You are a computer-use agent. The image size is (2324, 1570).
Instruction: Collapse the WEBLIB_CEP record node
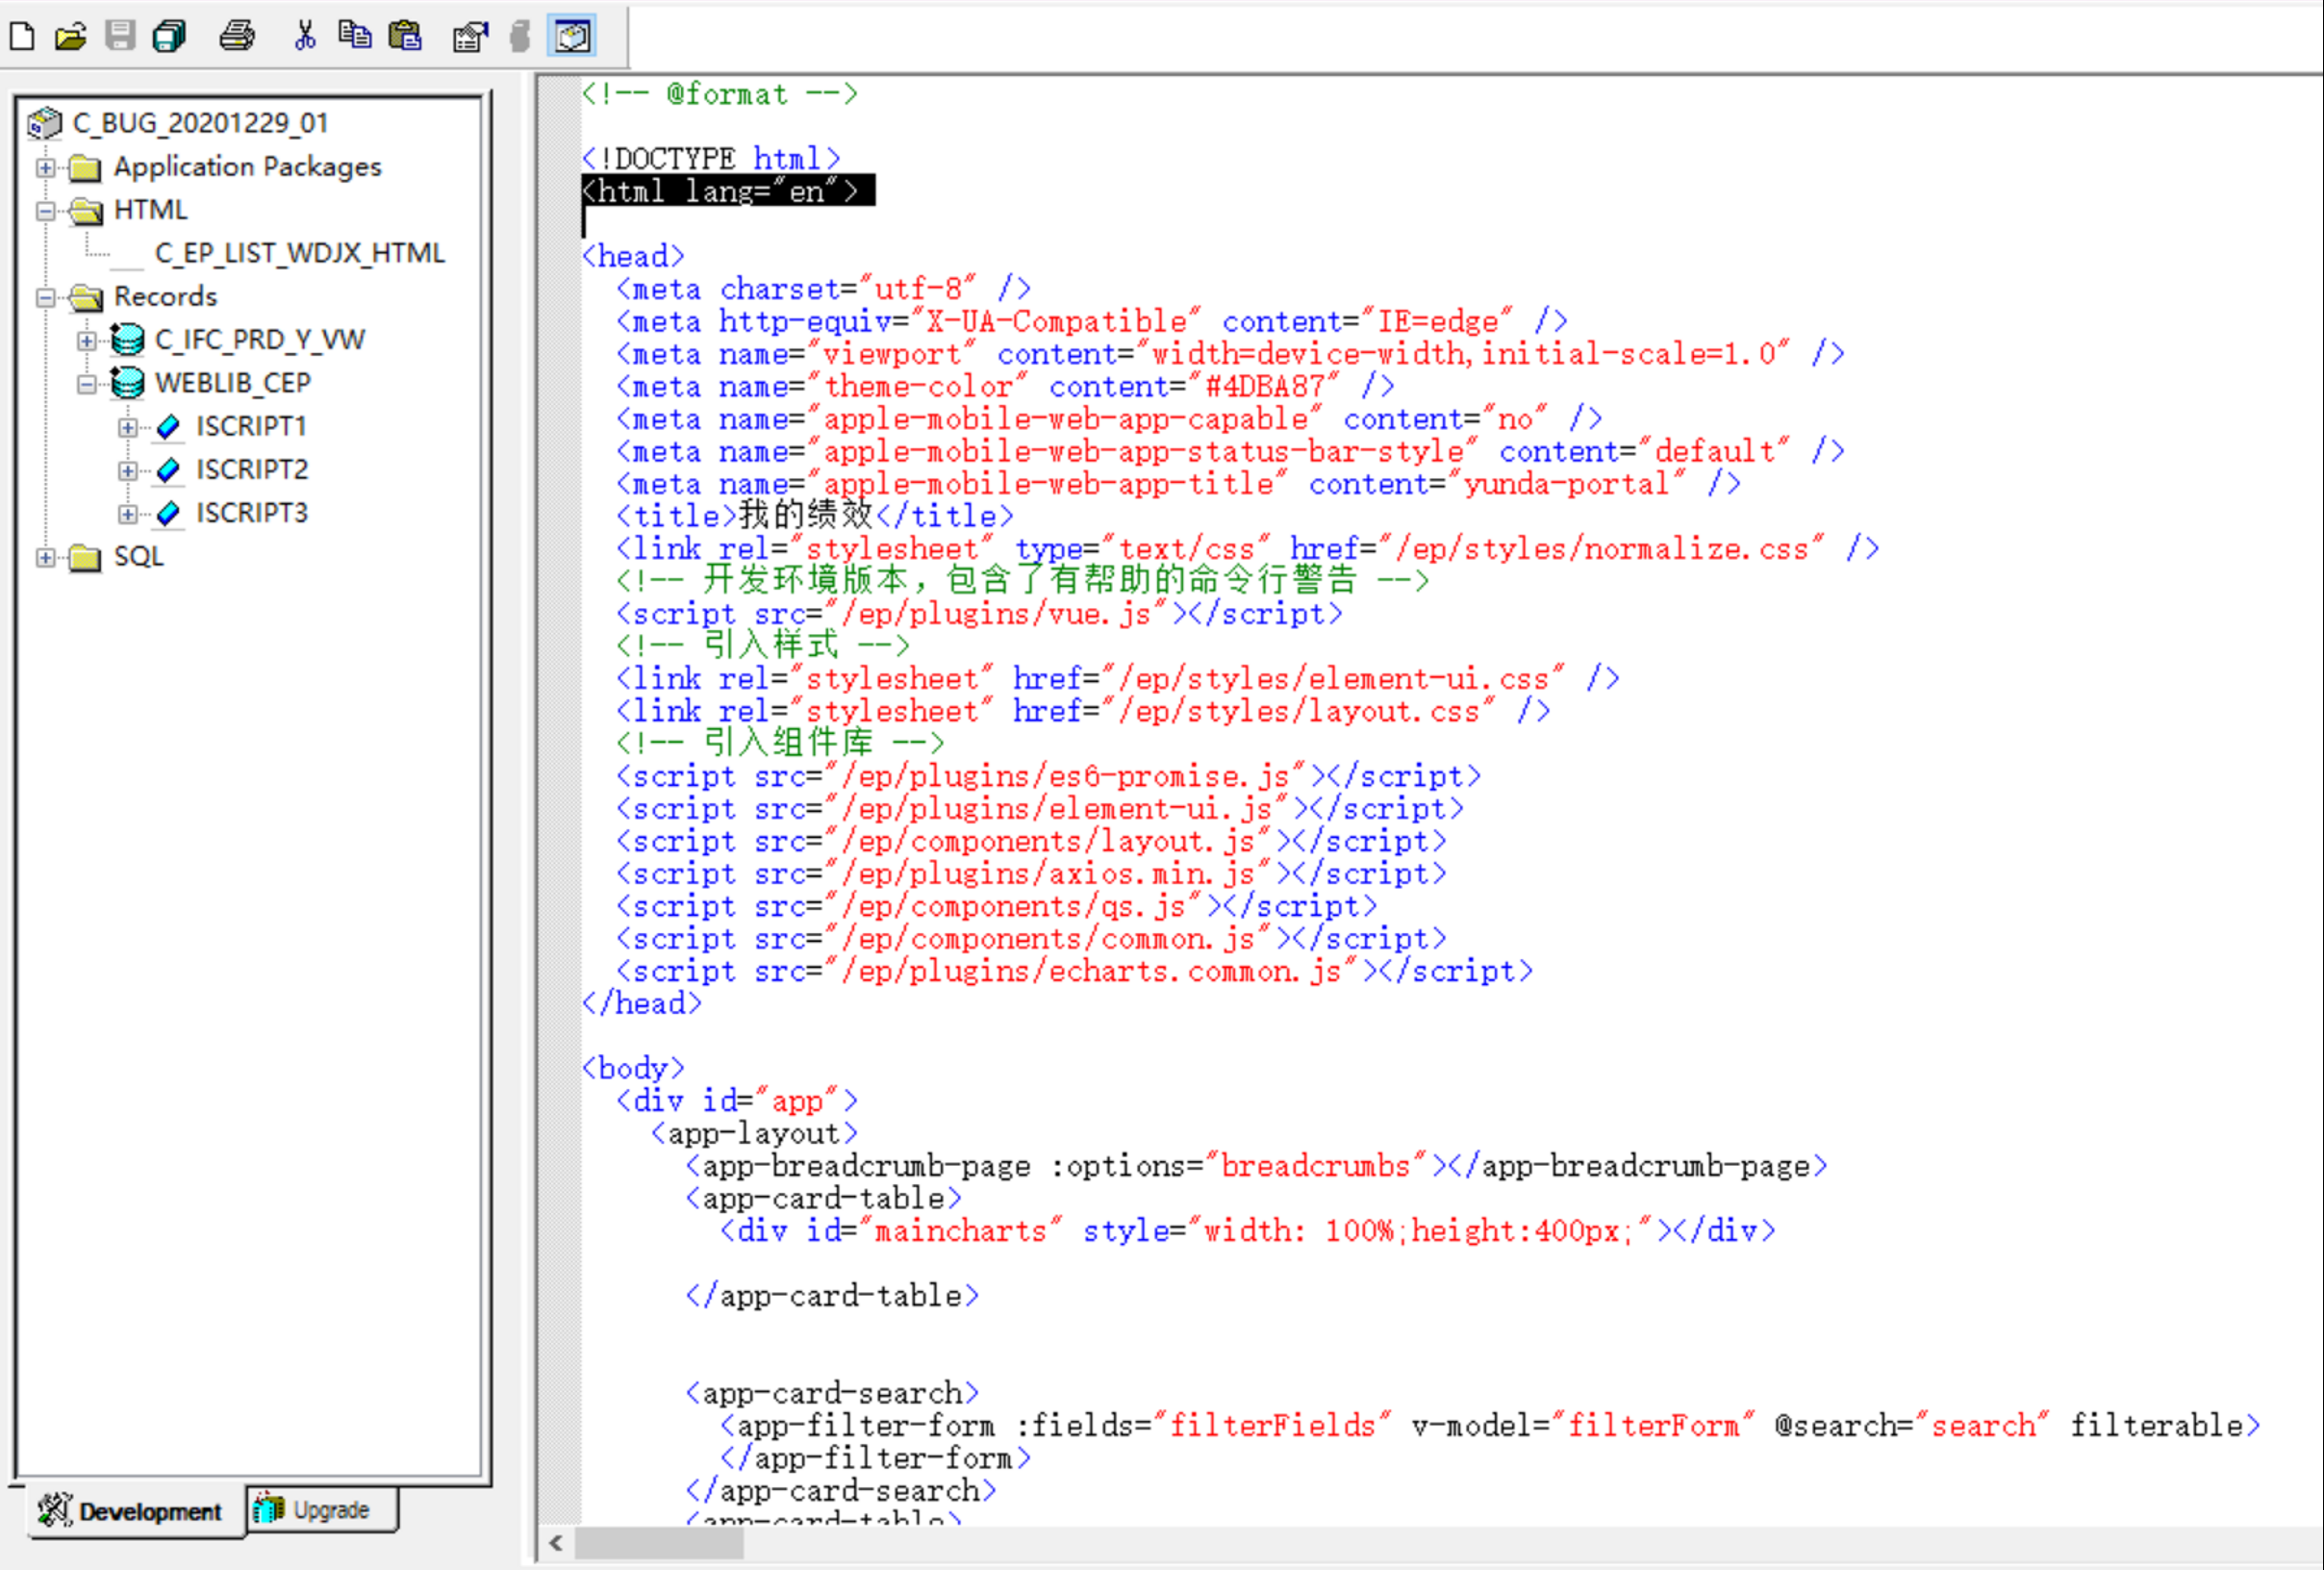(87, 384)
